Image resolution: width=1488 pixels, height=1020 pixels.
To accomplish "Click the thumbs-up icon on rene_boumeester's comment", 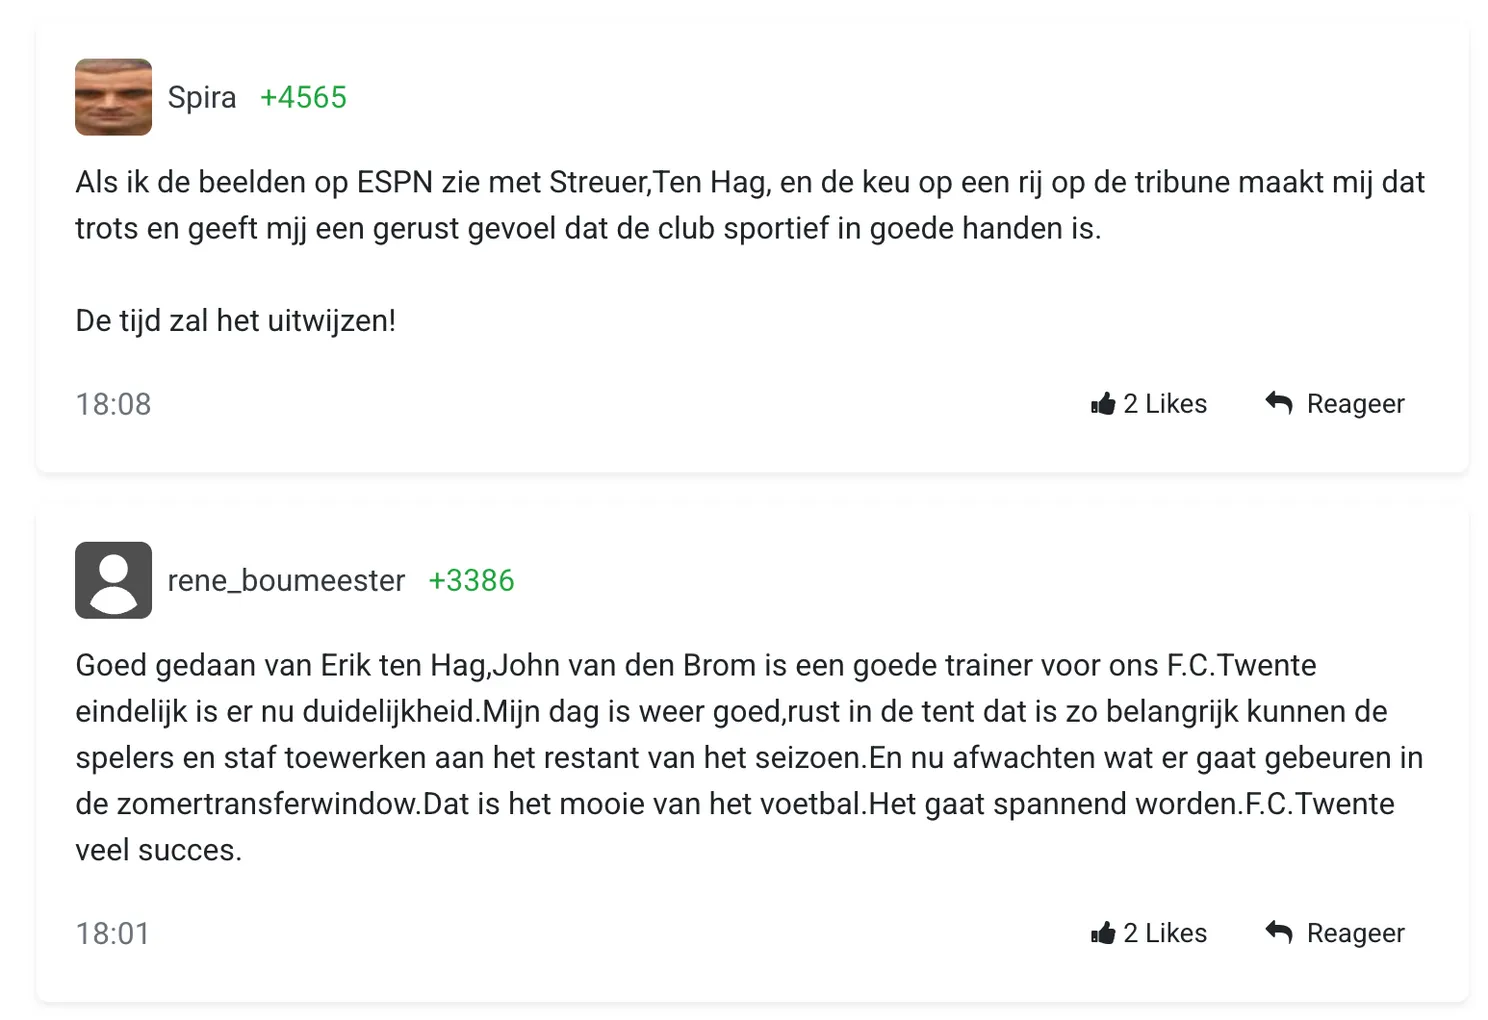I will click(x=1103, y=932).
